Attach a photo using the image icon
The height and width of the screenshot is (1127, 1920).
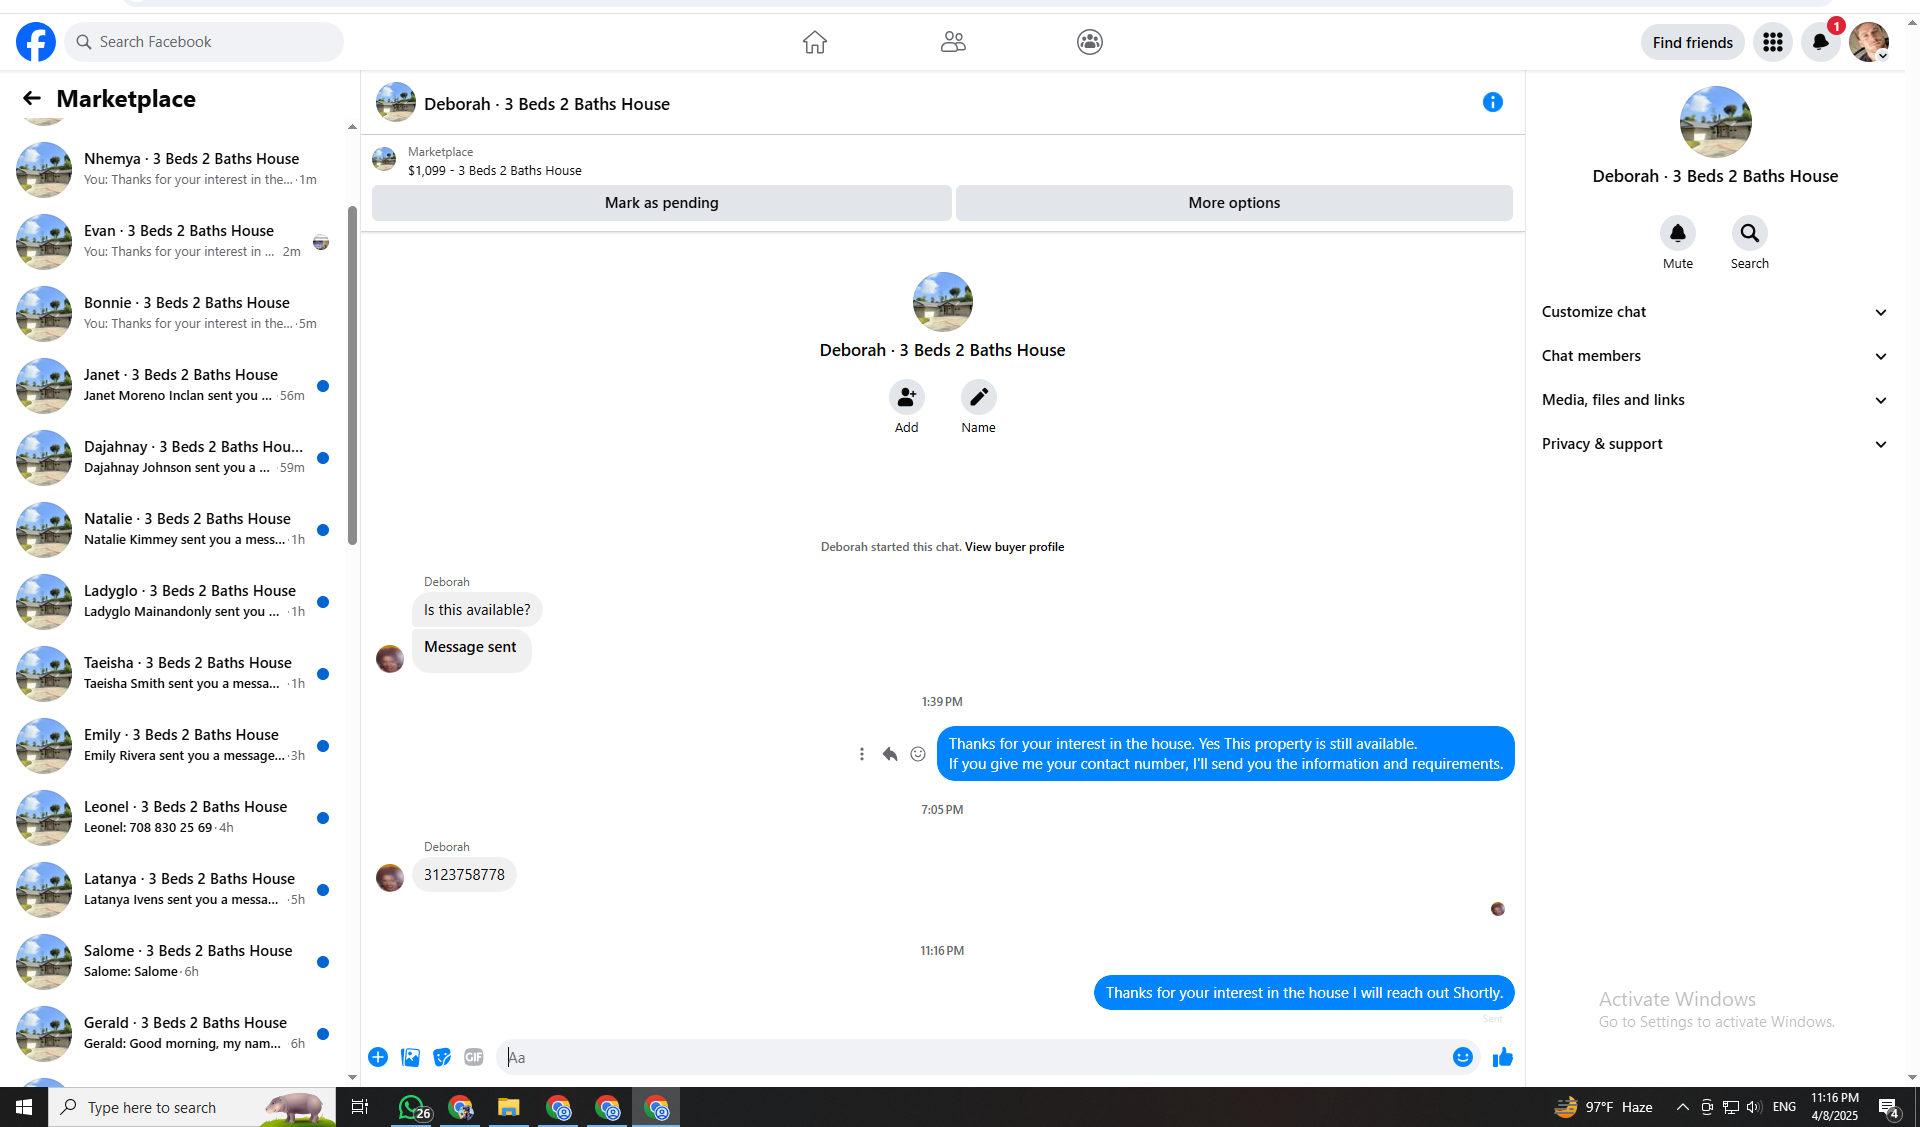(x=410, y=1057)
